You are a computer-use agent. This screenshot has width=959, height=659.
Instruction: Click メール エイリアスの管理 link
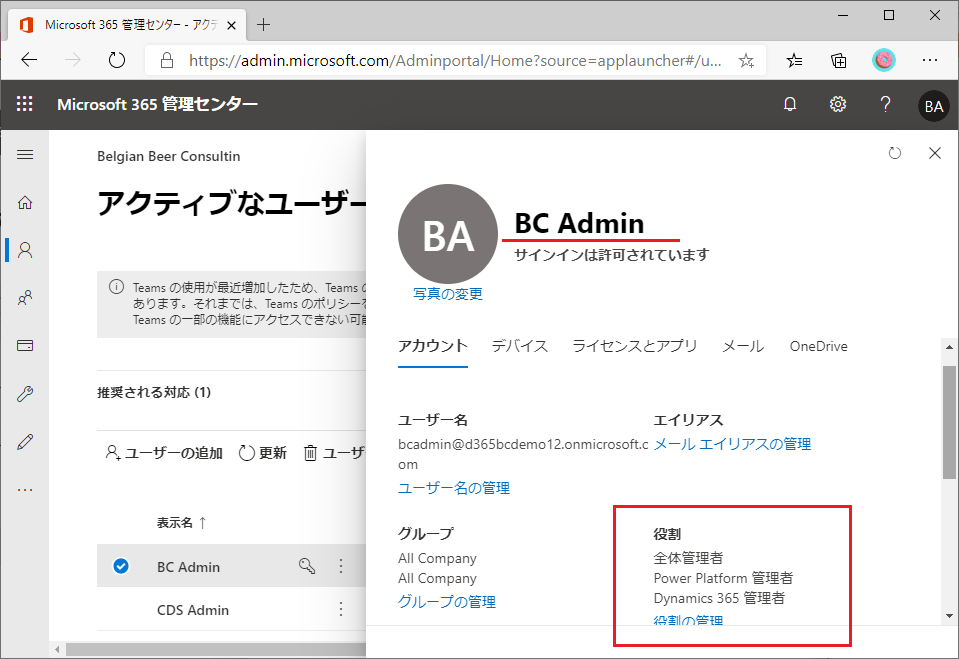[732, 444]
